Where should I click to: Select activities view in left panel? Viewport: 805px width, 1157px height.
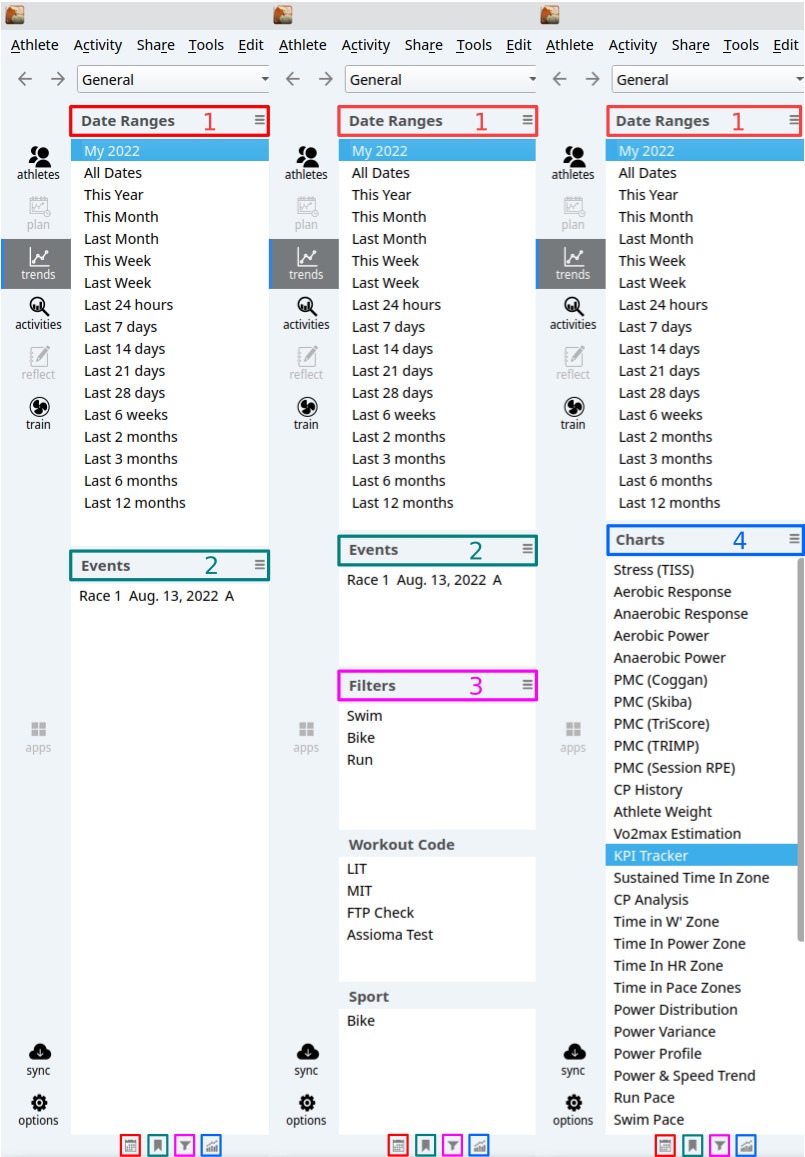click(38, 314)
